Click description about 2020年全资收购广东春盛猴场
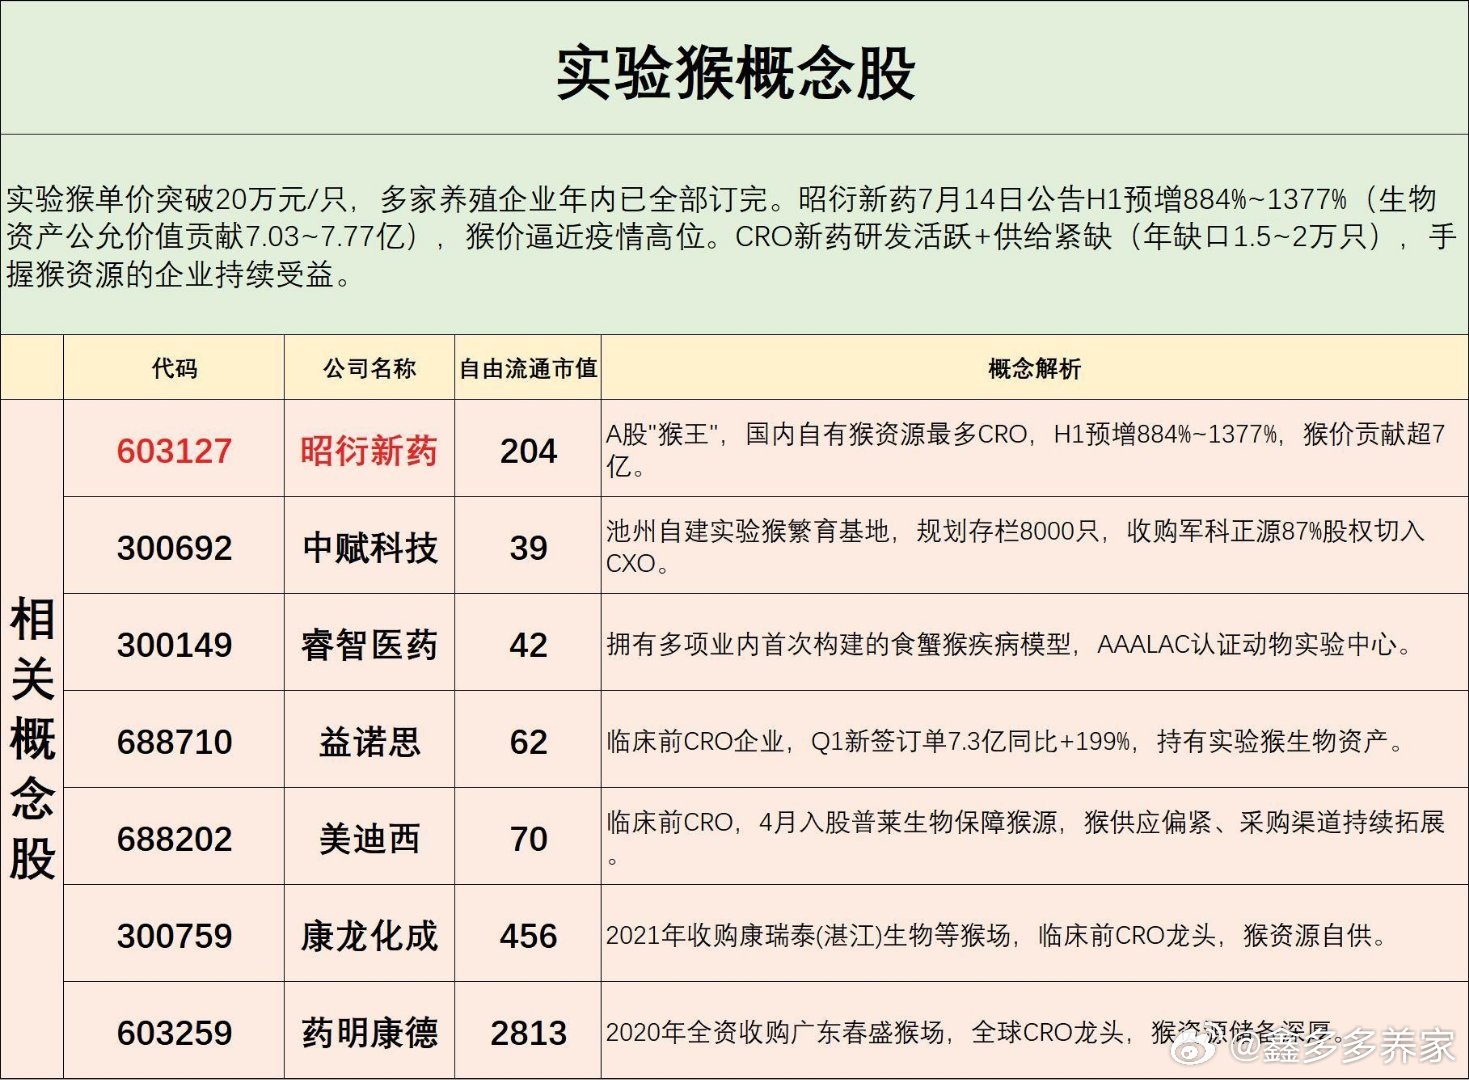This screenshot has height=1080, width=1469. tap(974, 1032)
